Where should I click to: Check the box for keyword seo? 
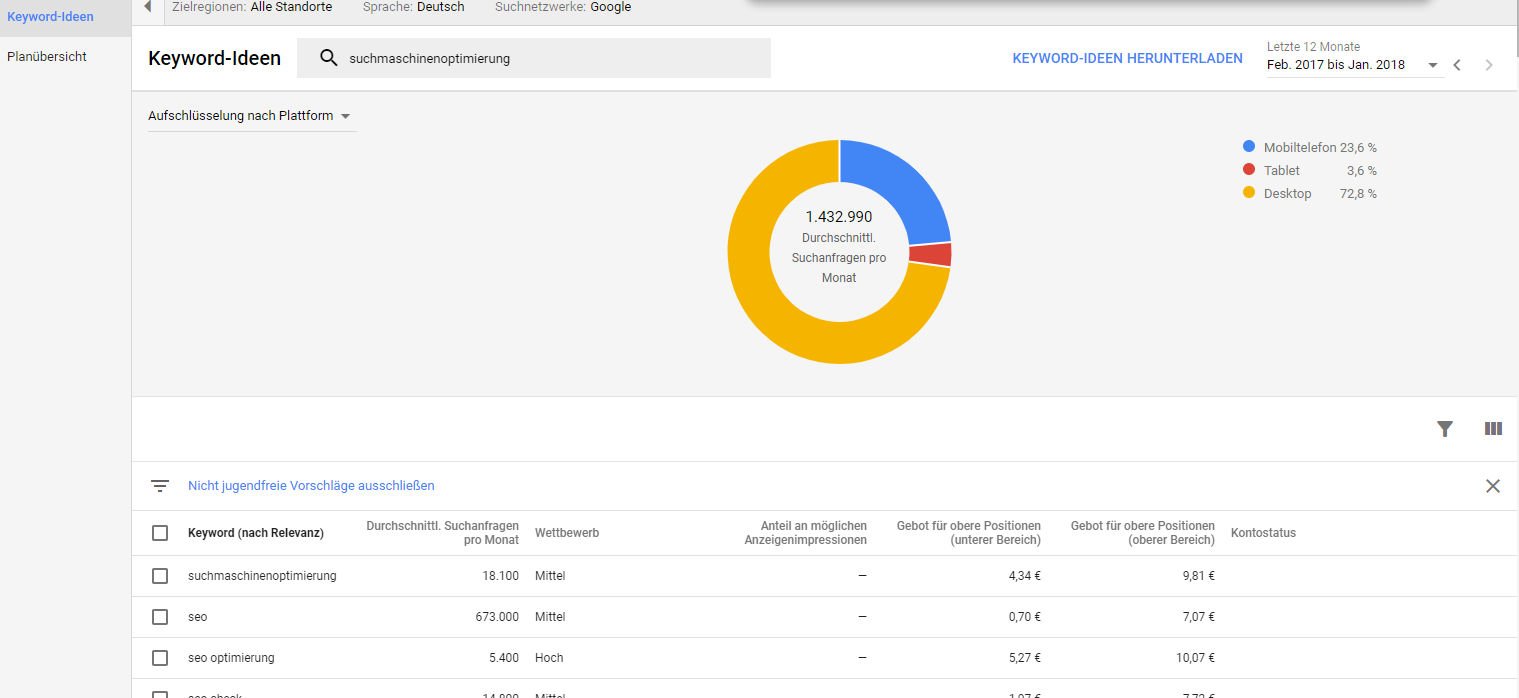pos(160,617)
